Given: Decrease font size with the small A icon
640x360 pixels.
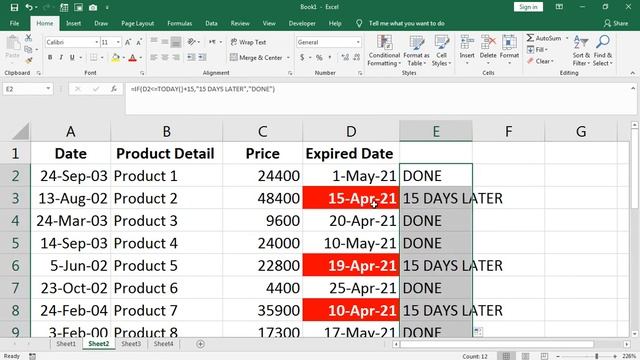Looking at the screenshot, I should 139,42.
